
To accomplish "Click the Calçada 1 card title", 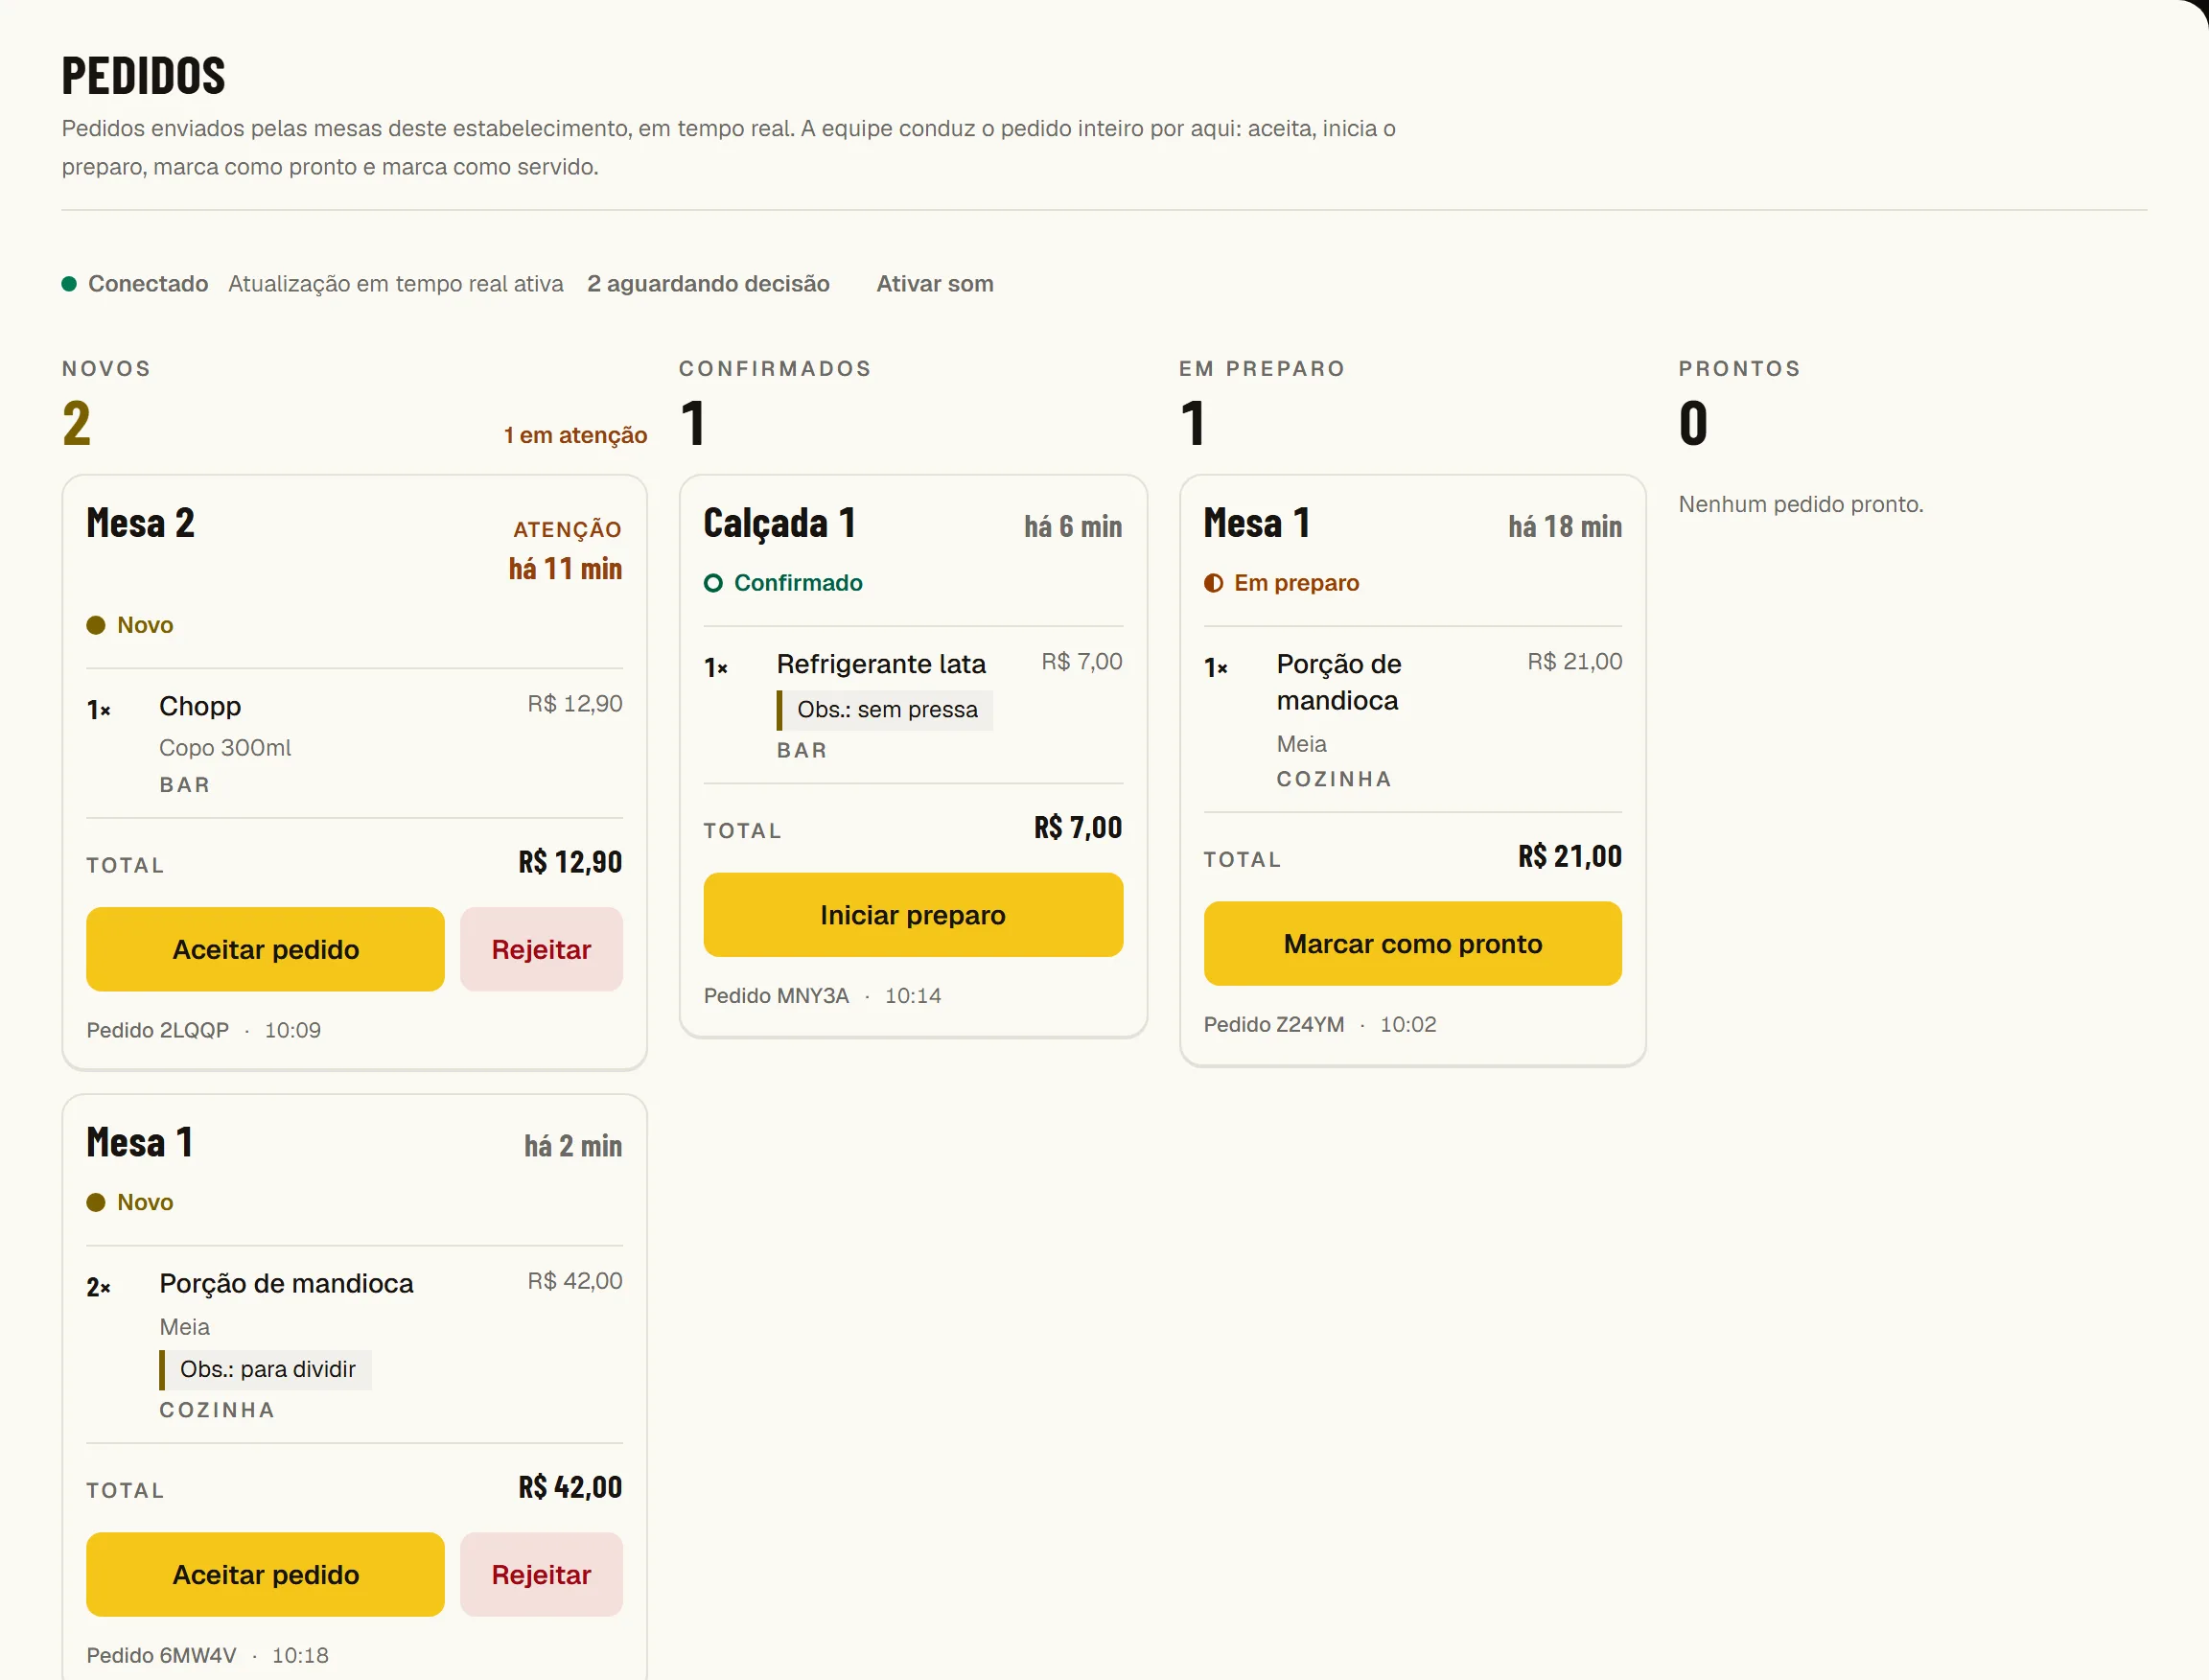I will (x=779, y=523).
